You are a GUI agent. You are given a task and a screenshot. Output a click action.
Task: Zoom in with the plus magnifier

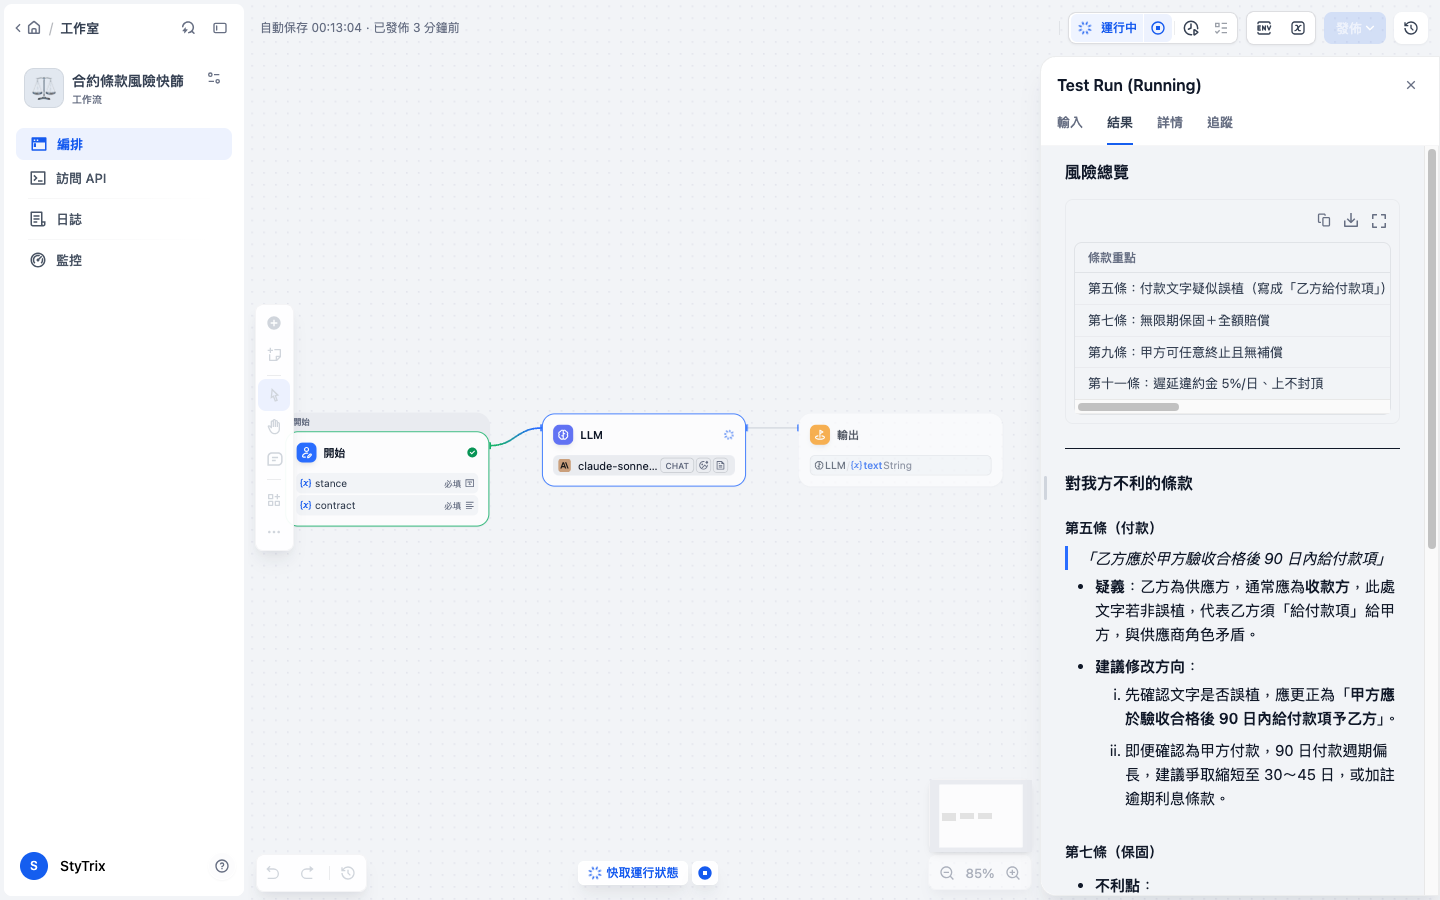(1013, 873)
